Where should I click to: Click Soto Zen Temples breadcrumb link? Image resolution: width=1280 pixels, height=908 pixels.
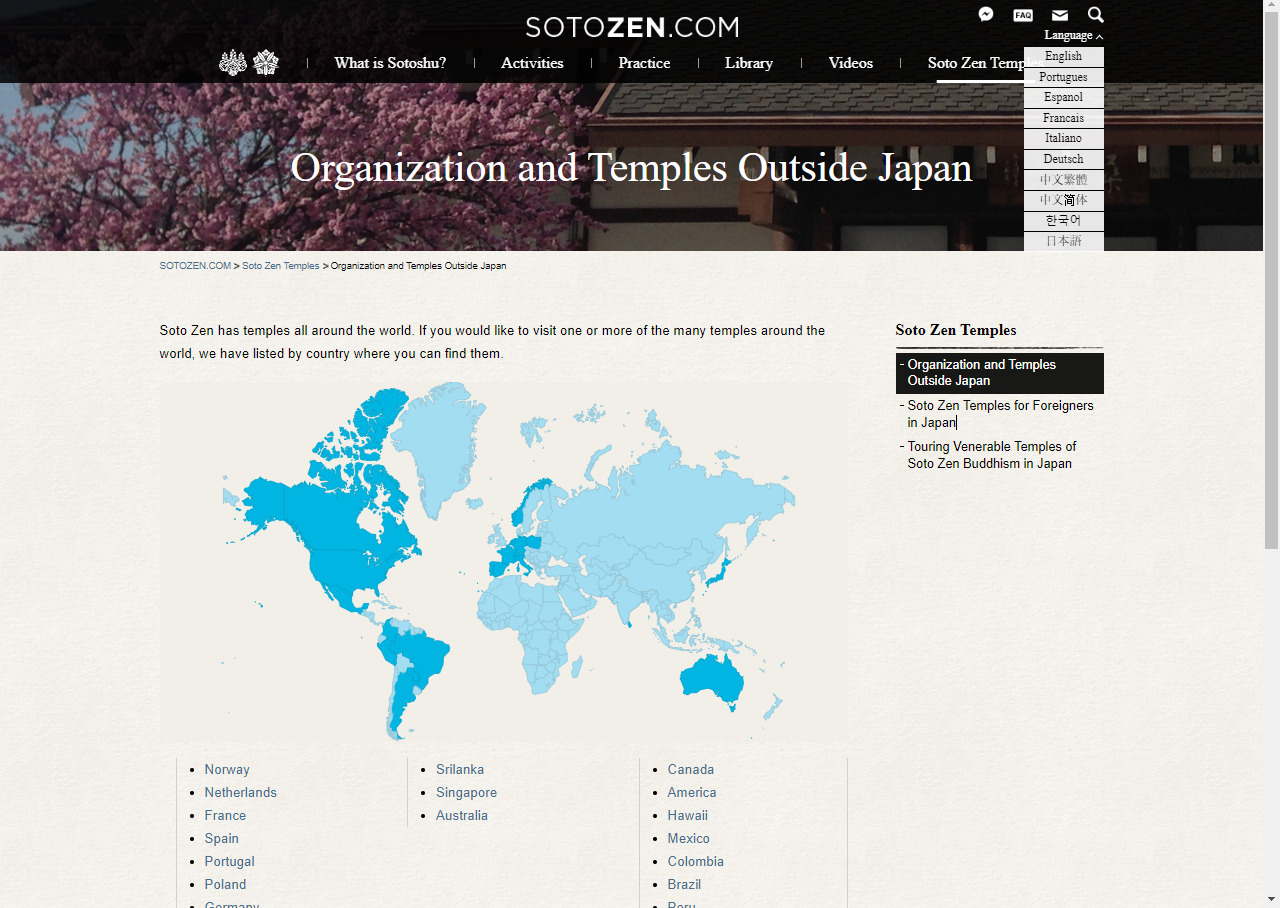(281, 266)
